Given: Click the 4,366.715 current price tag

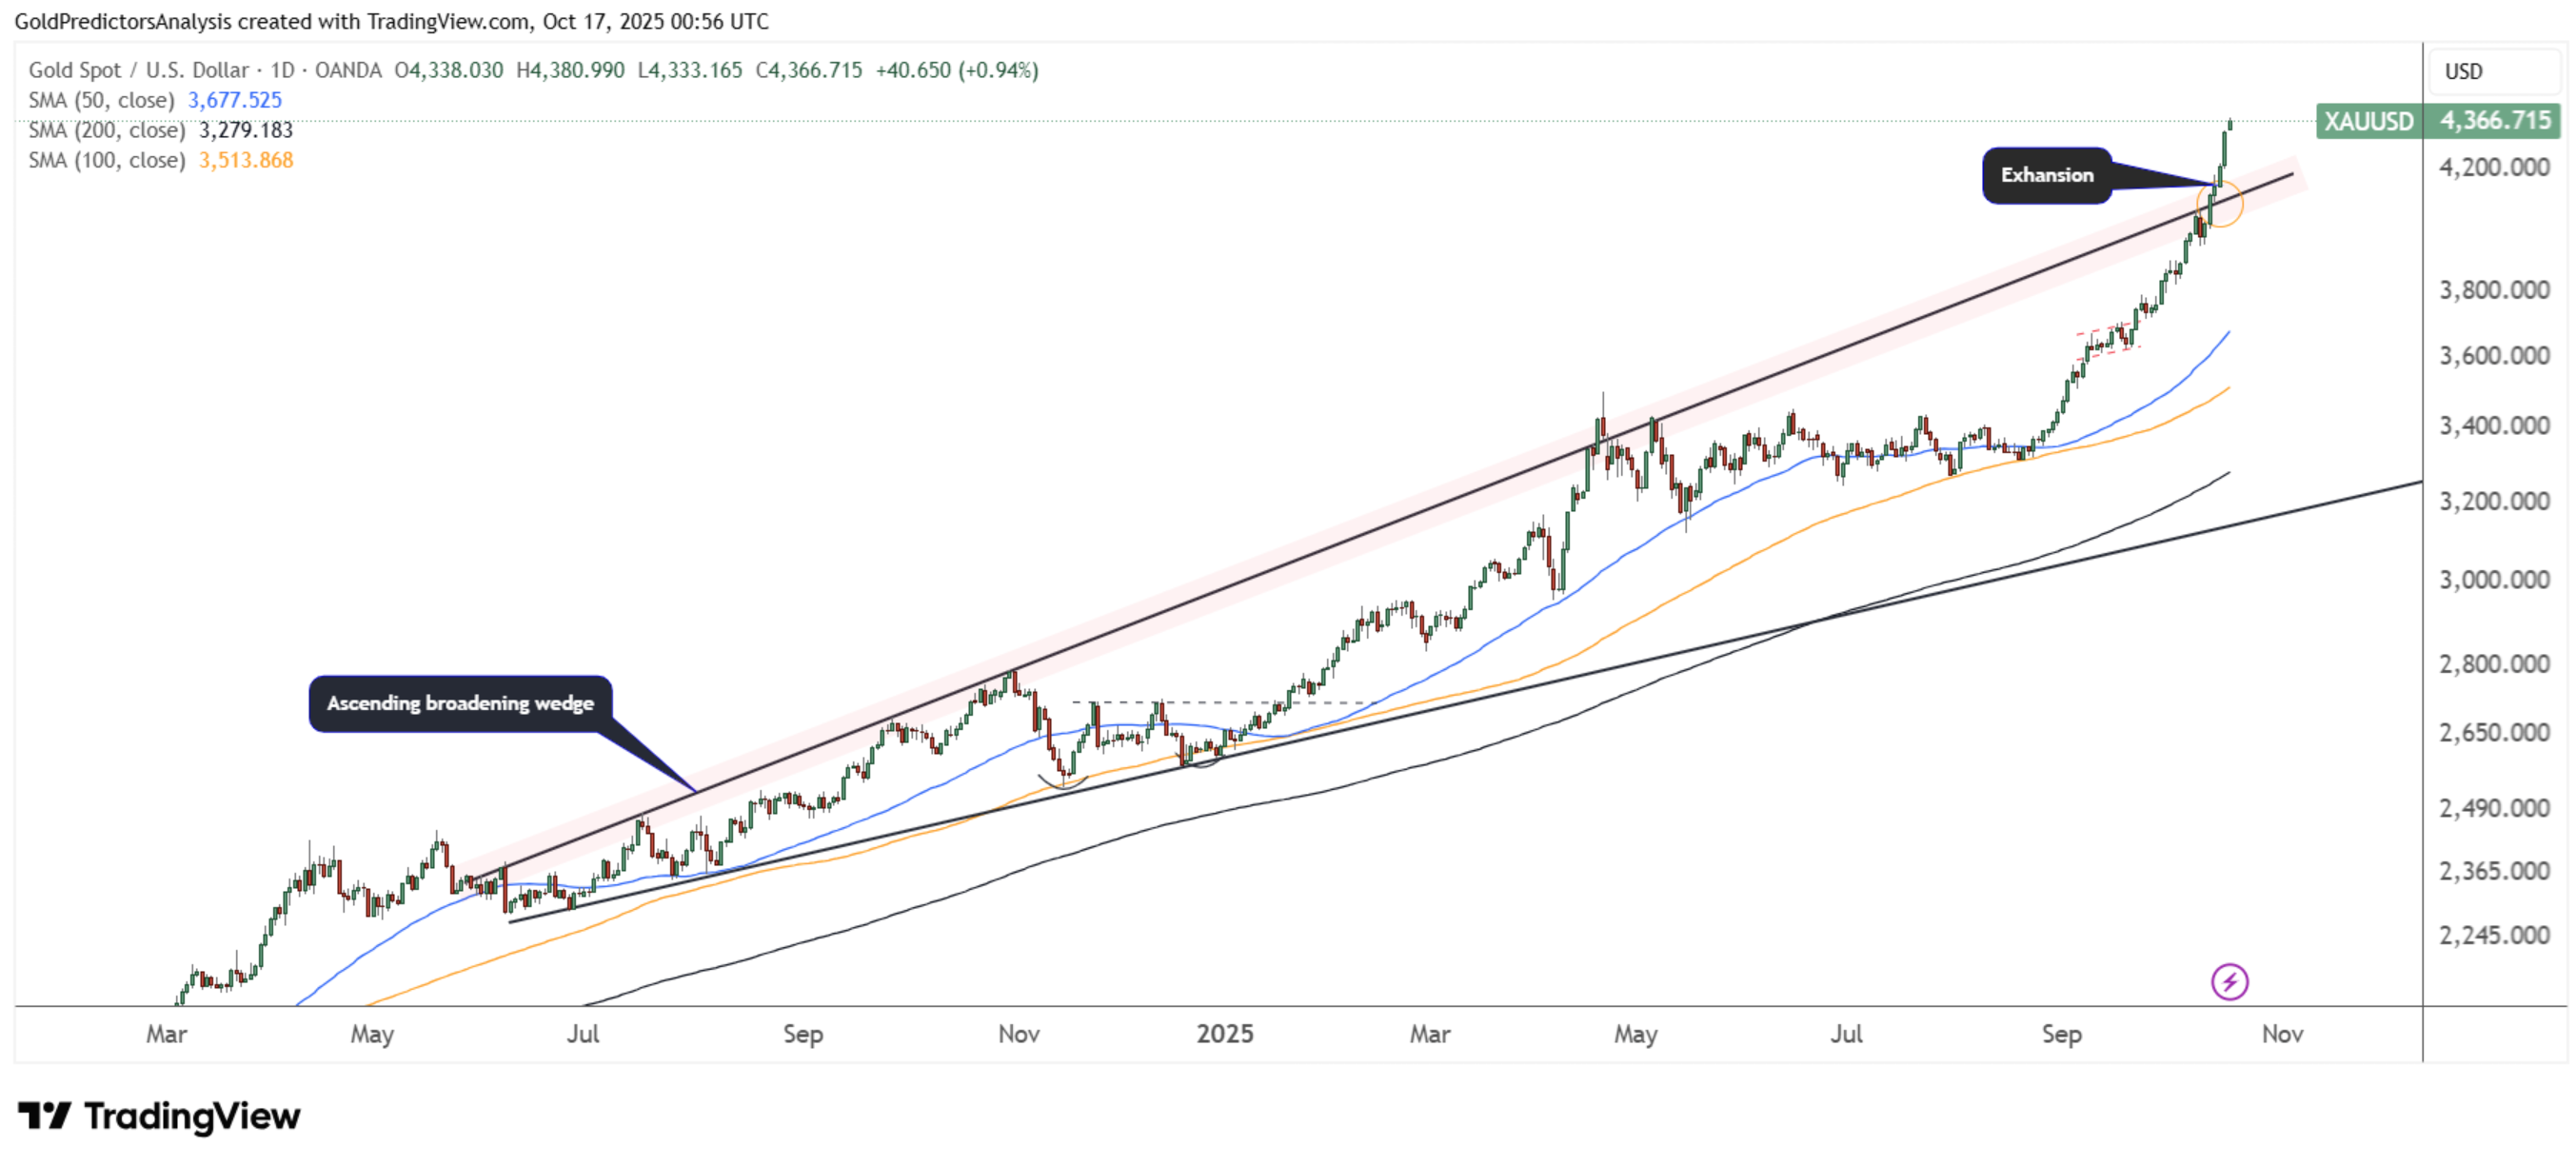Looking at the screenshot, I should pyautogui.click(x=2495, y=121).
